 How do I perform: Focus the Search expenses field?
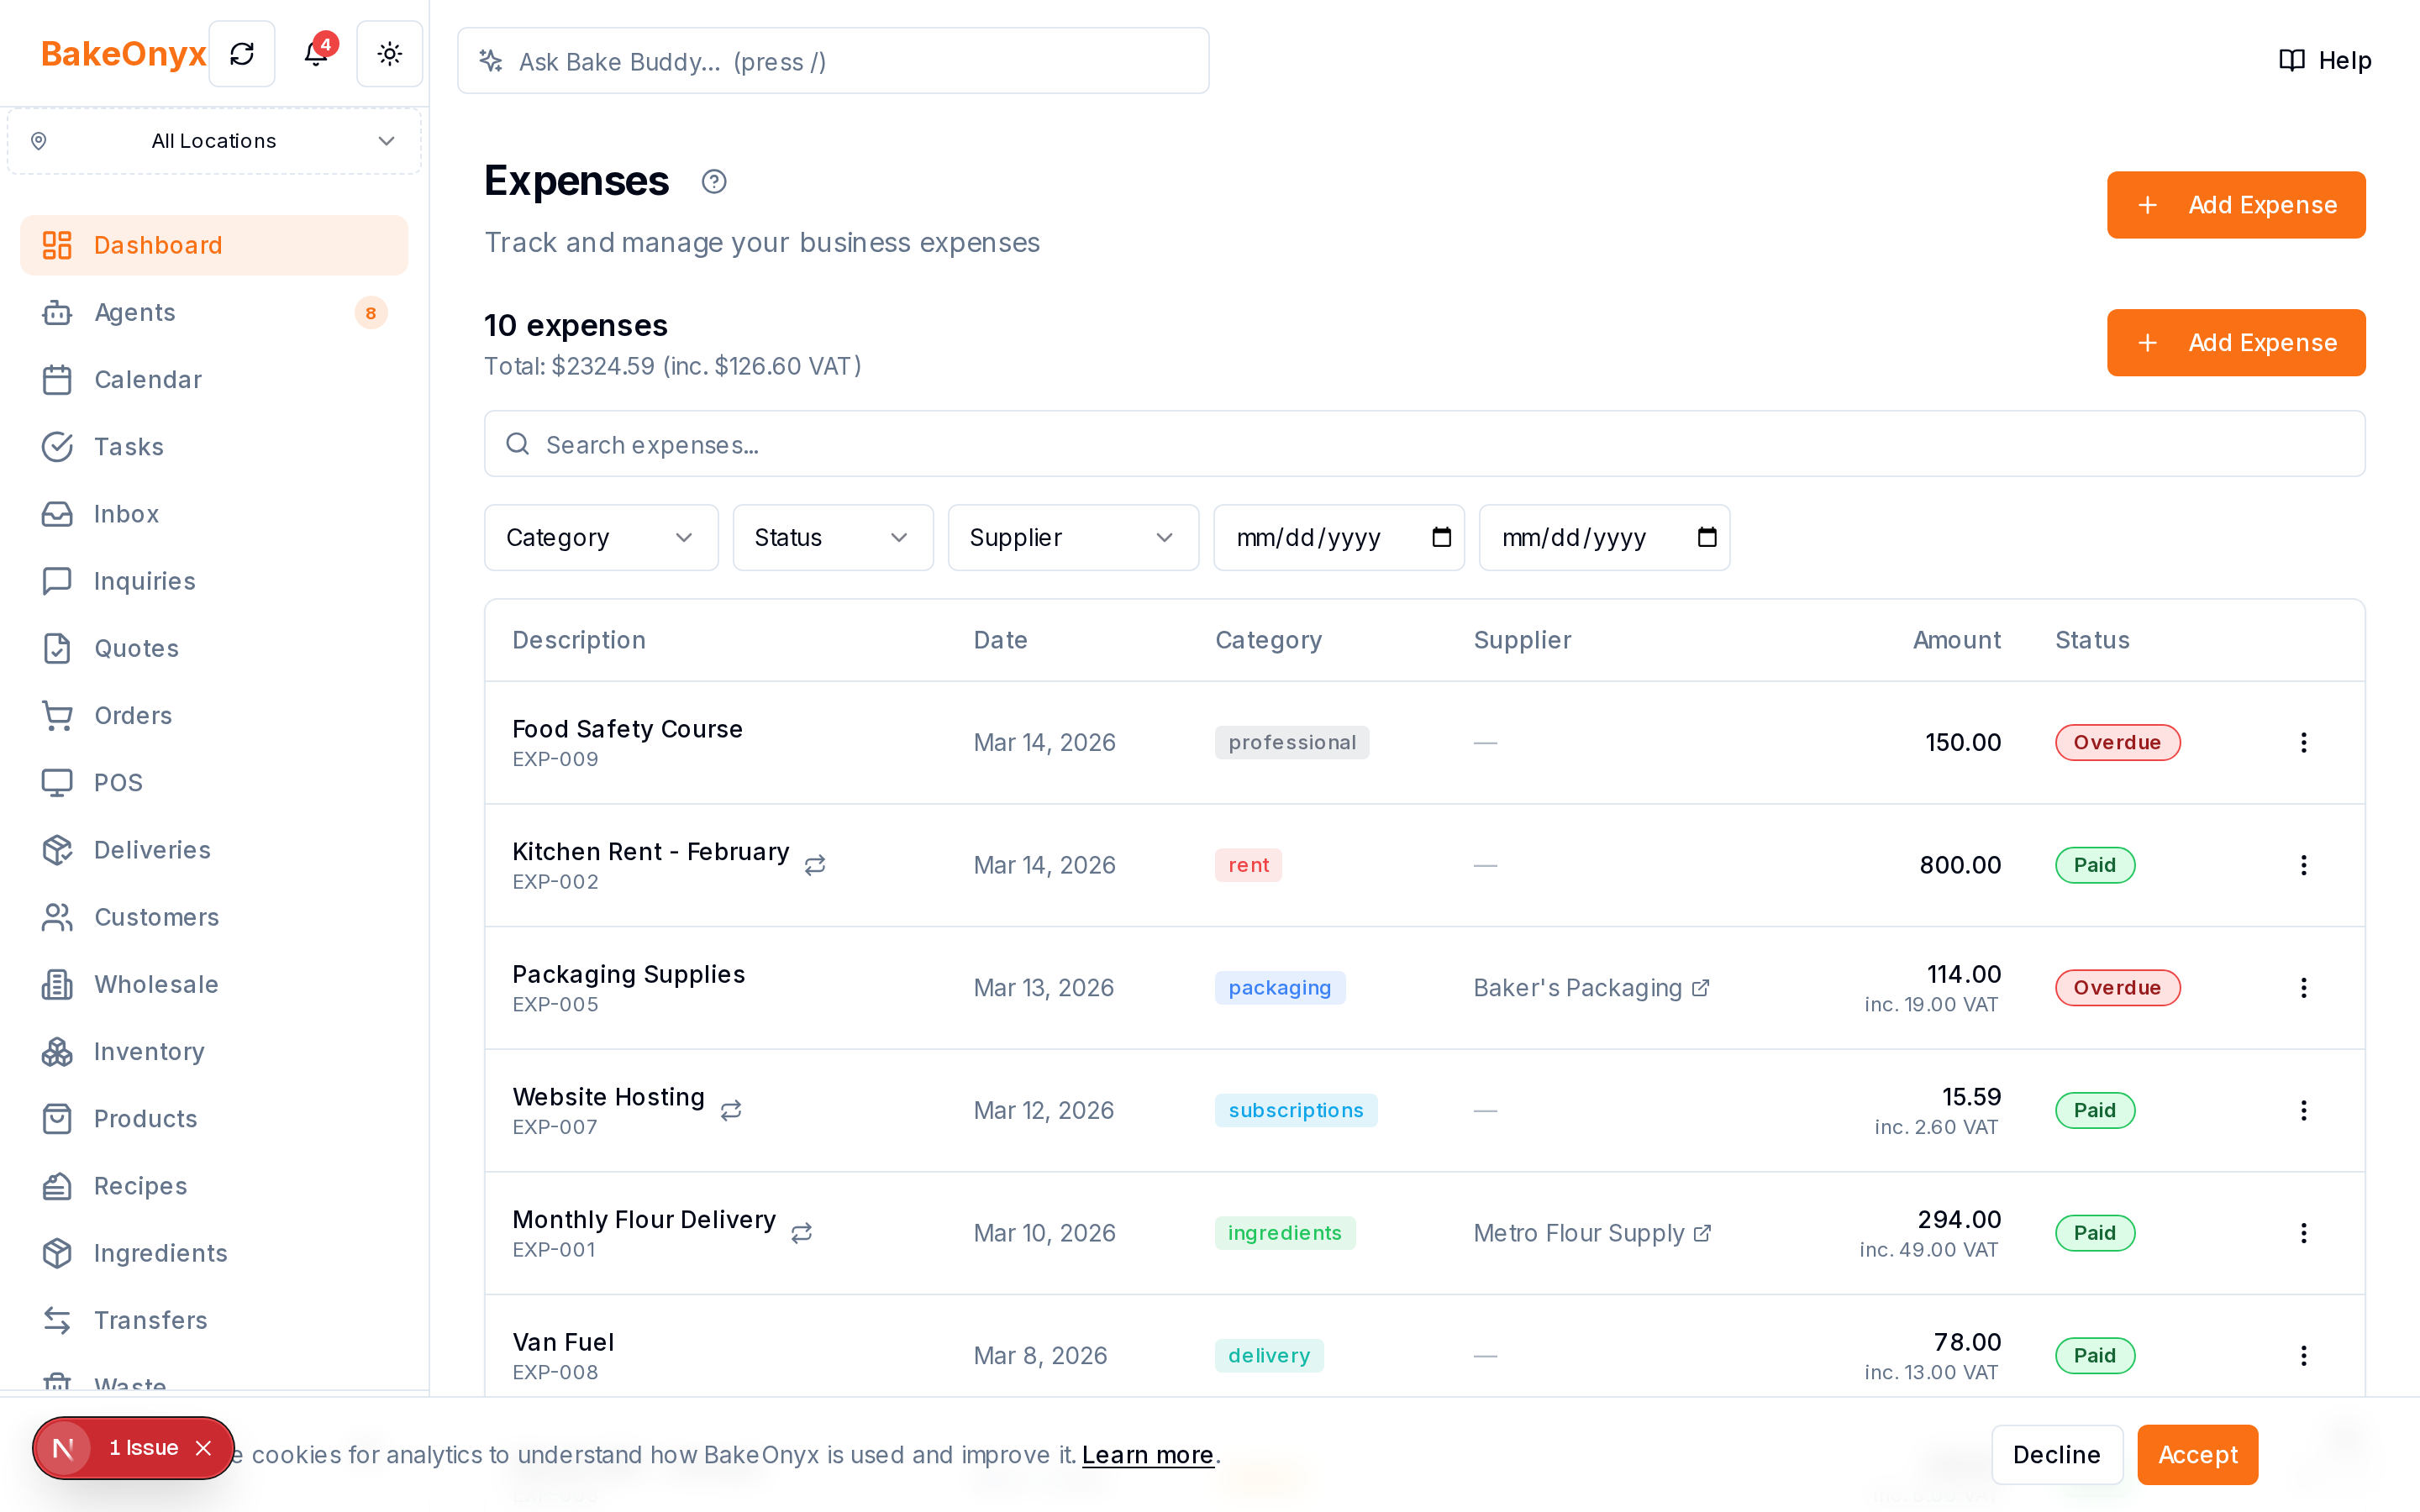pos(1424,444)
